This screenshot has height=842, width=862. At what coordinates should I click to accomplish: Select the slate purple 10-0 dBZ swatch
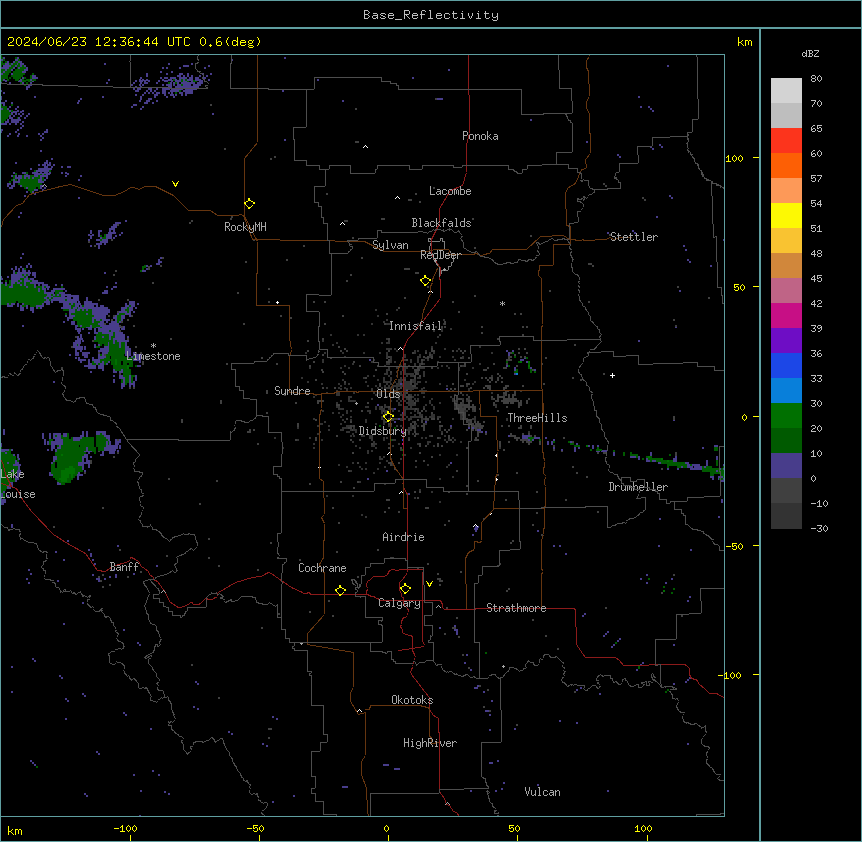pyautogui.click(x=786, y=466)
